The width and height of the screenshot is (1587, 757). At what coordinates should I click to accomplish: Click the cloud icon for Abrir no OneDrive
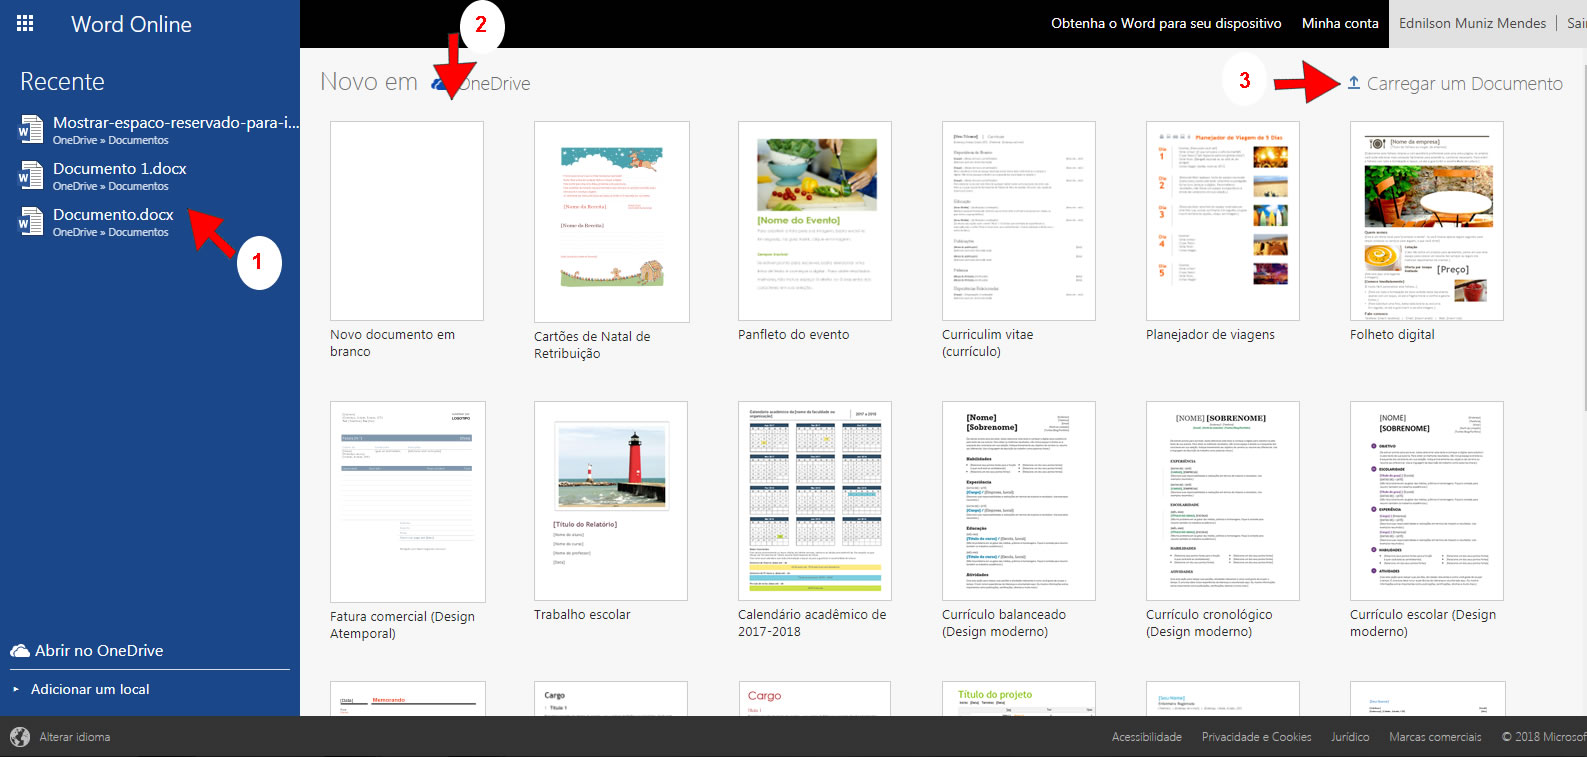pos(20,651)
